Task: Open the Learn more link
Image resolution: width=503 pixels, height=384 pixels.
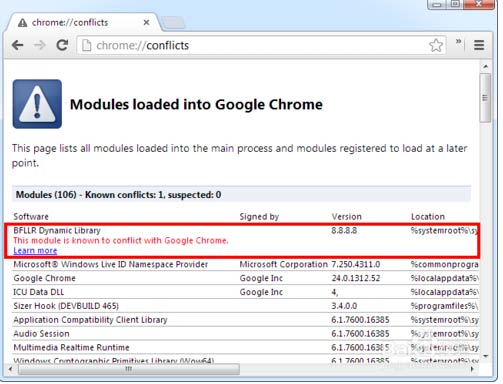Action: (35, 251)
